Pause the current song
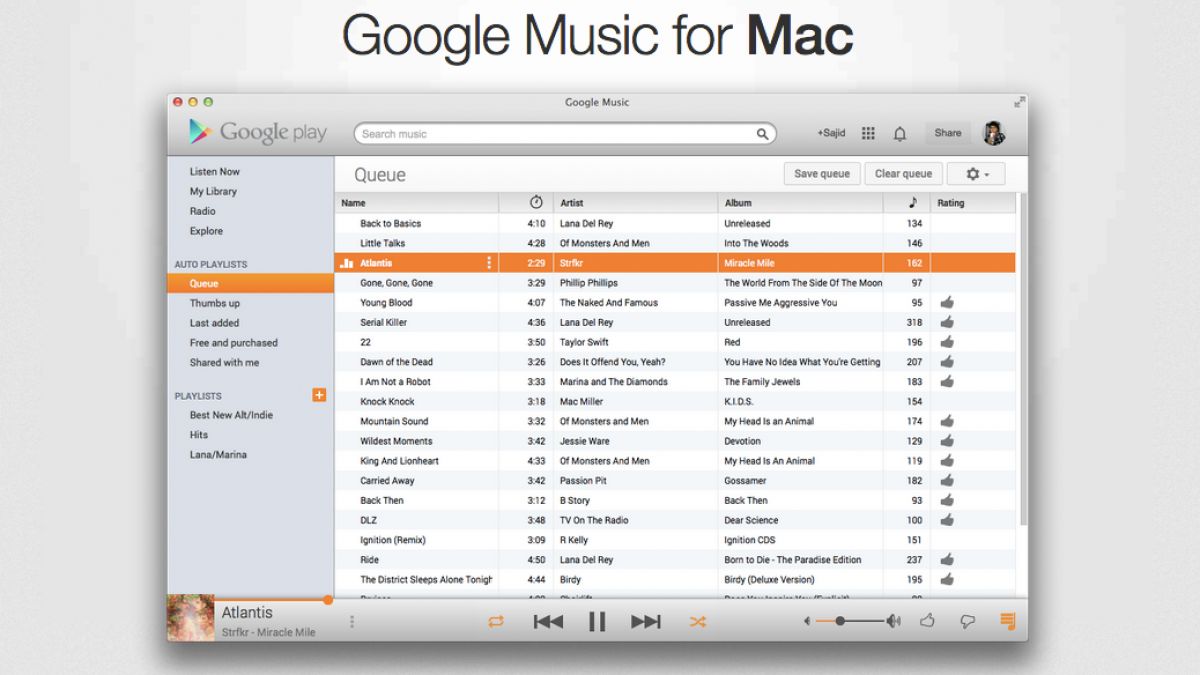The width and height of the screenshot is (1200, 675). click(x=597, y=622)
